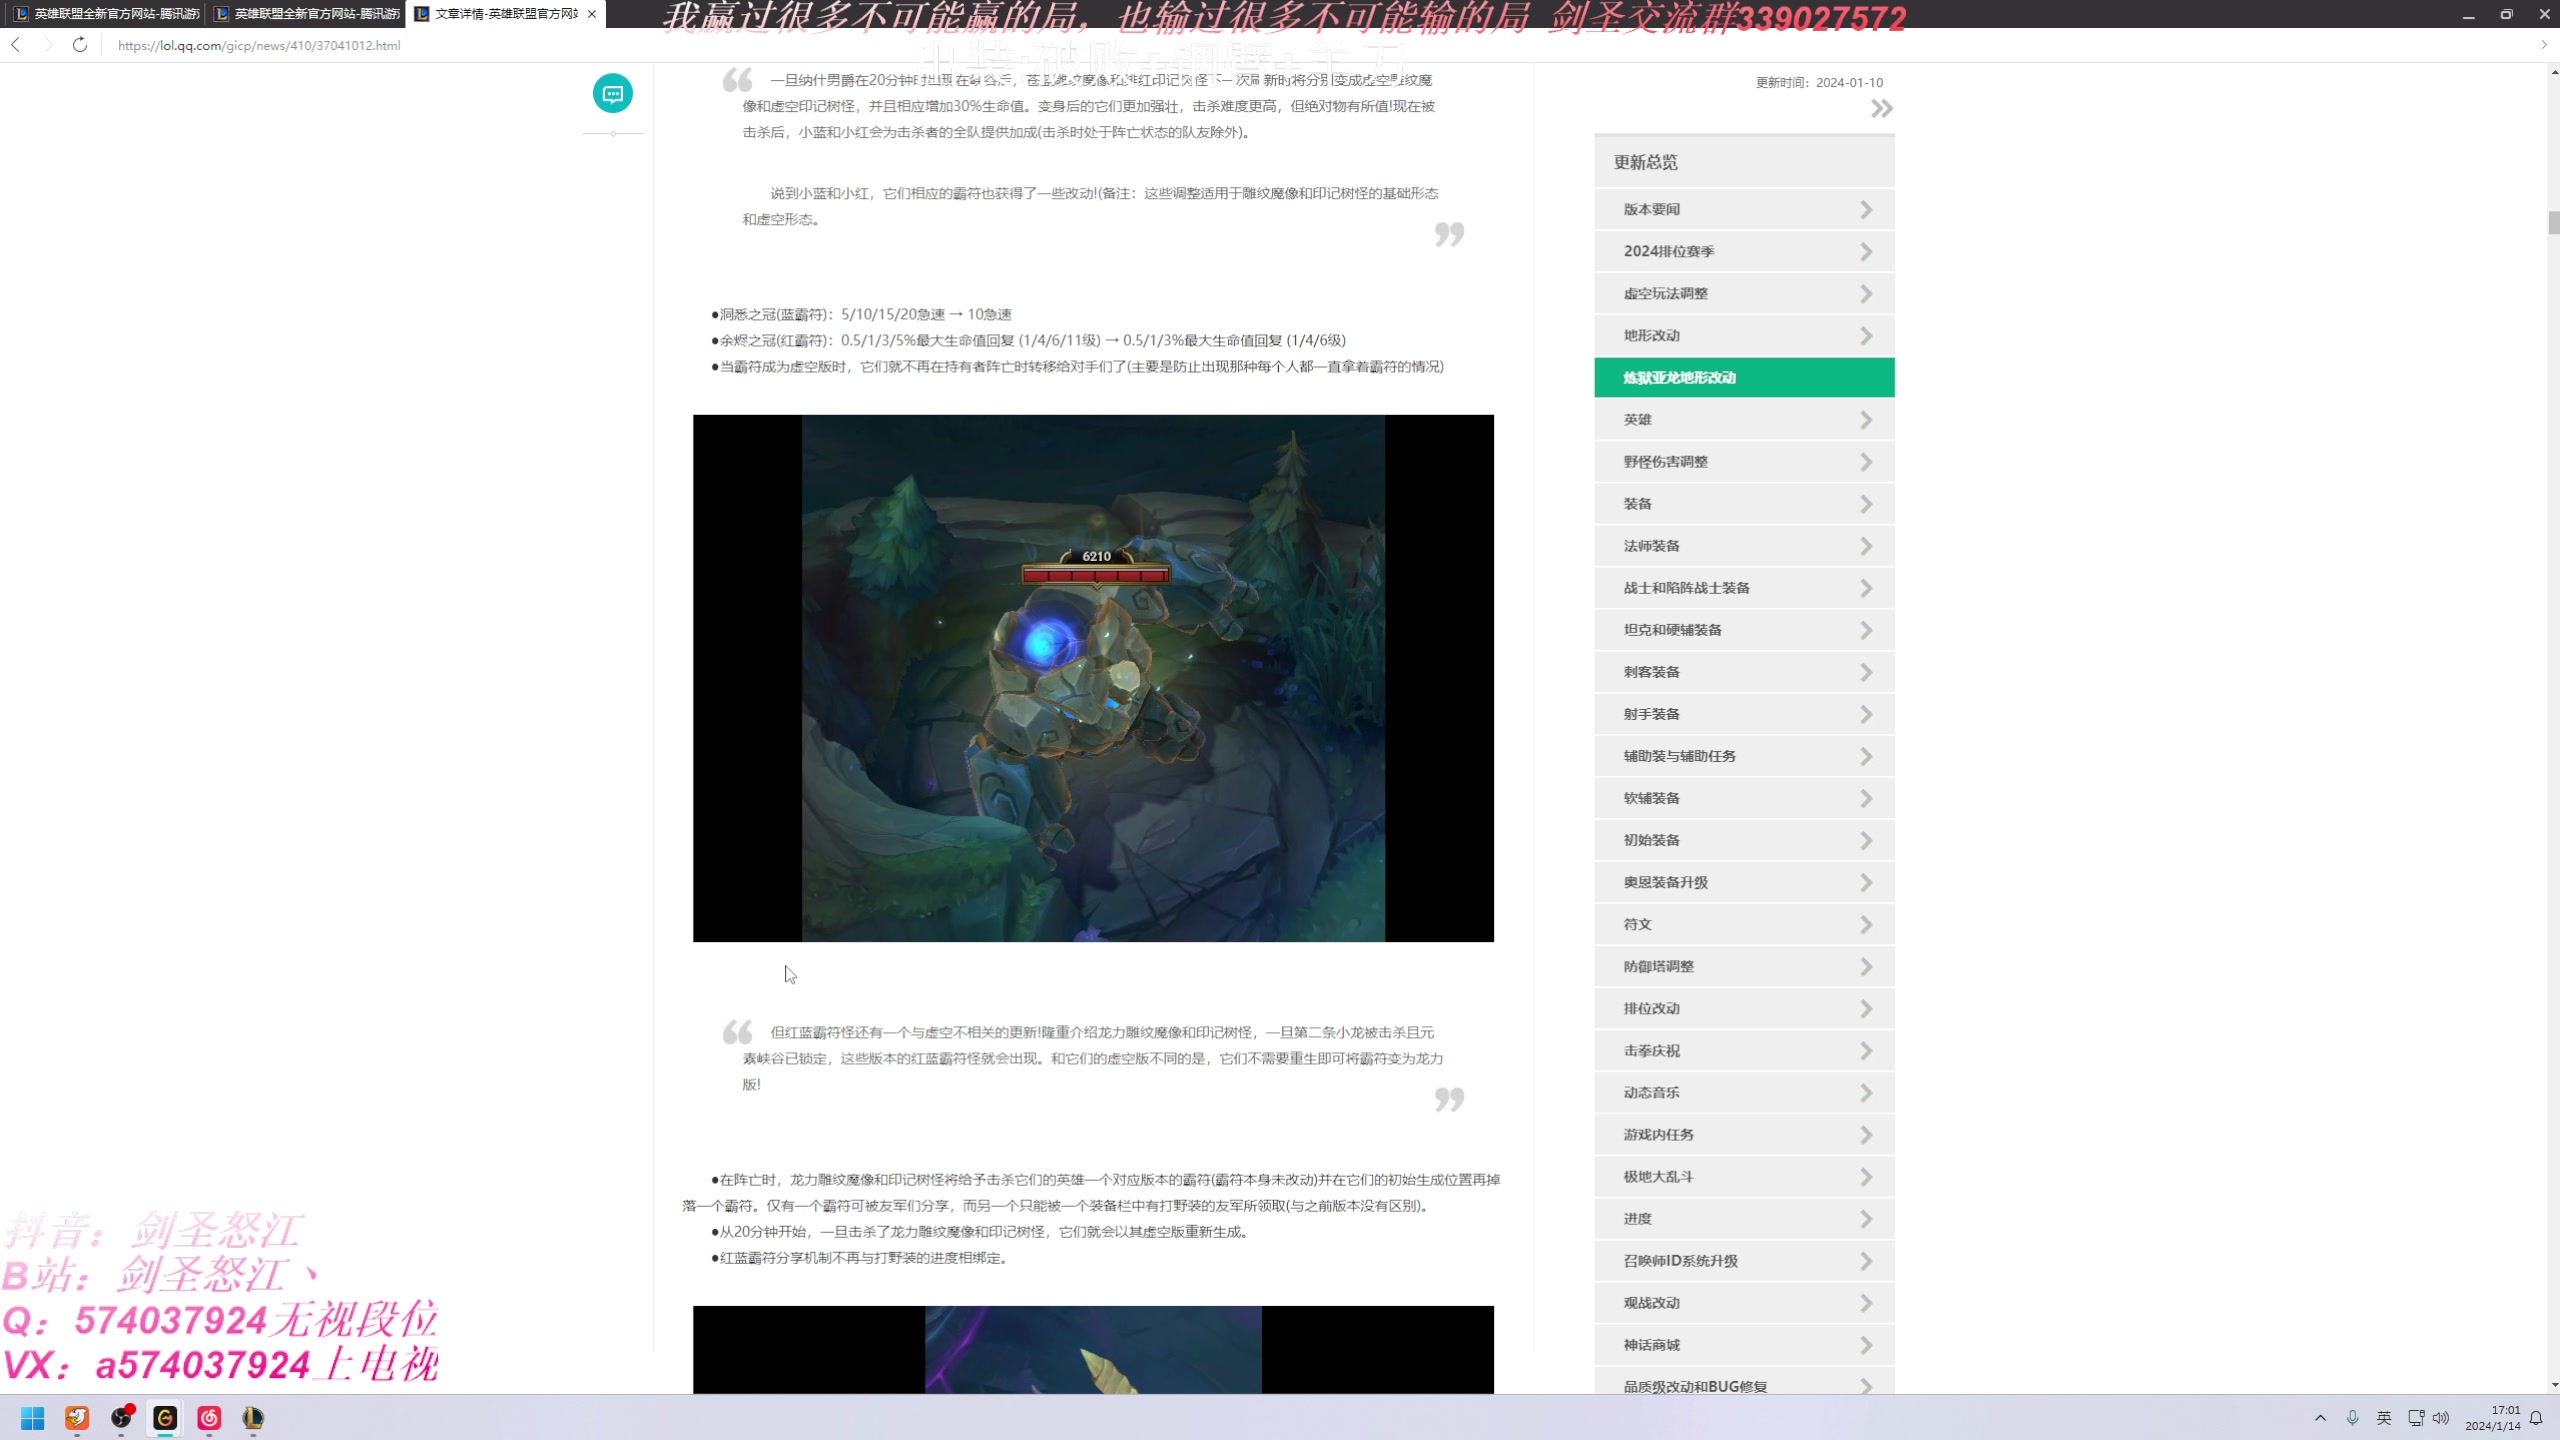Expand the 法师装备 sidebar entry
This screenshot has width=2560, height=1440.
pos(1744,546)
